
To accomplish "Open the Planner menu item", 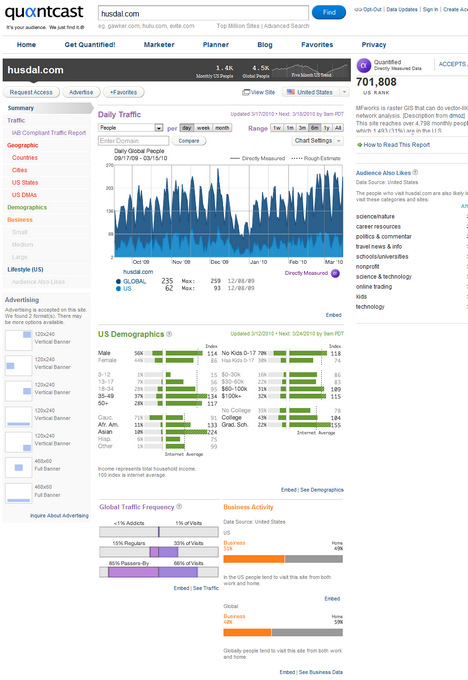I will pos(216,45).
